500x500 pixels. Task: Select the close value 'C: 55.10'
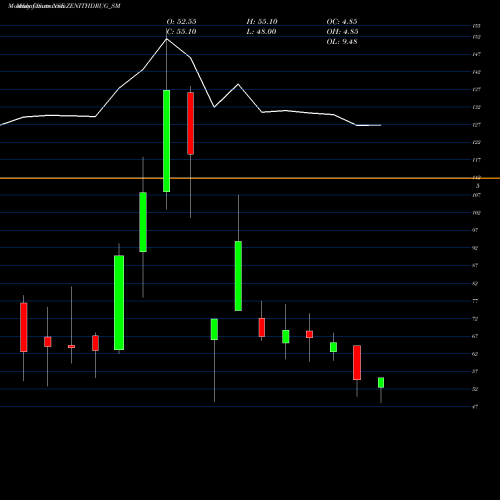coord(181,31)
